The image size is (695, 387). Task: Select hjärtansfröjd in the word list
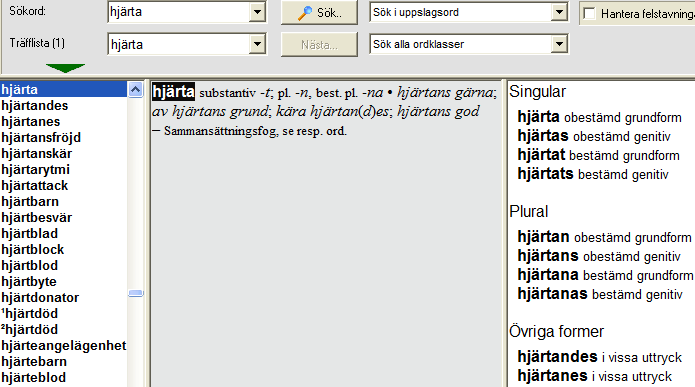point(41,137)
